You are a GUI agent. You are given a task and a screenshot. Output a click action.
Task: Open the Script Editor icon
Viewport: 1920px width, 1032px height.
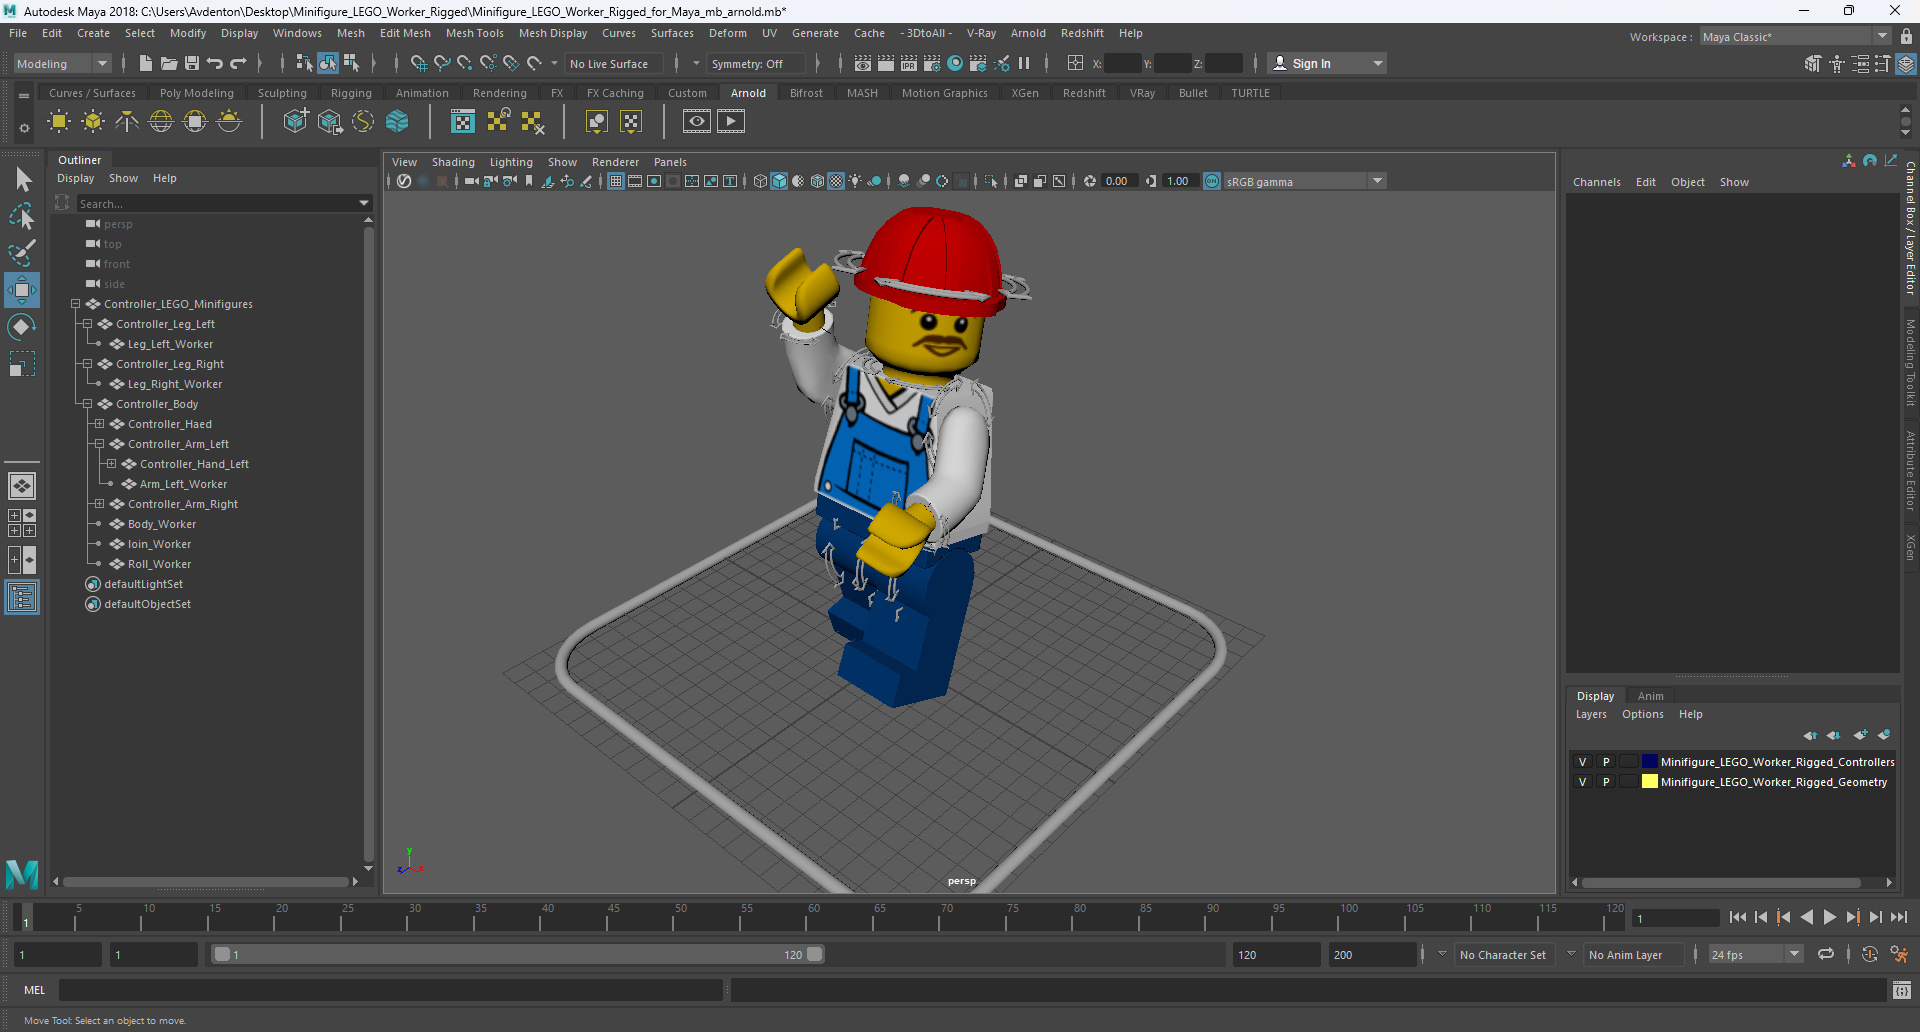point(1902,990)
